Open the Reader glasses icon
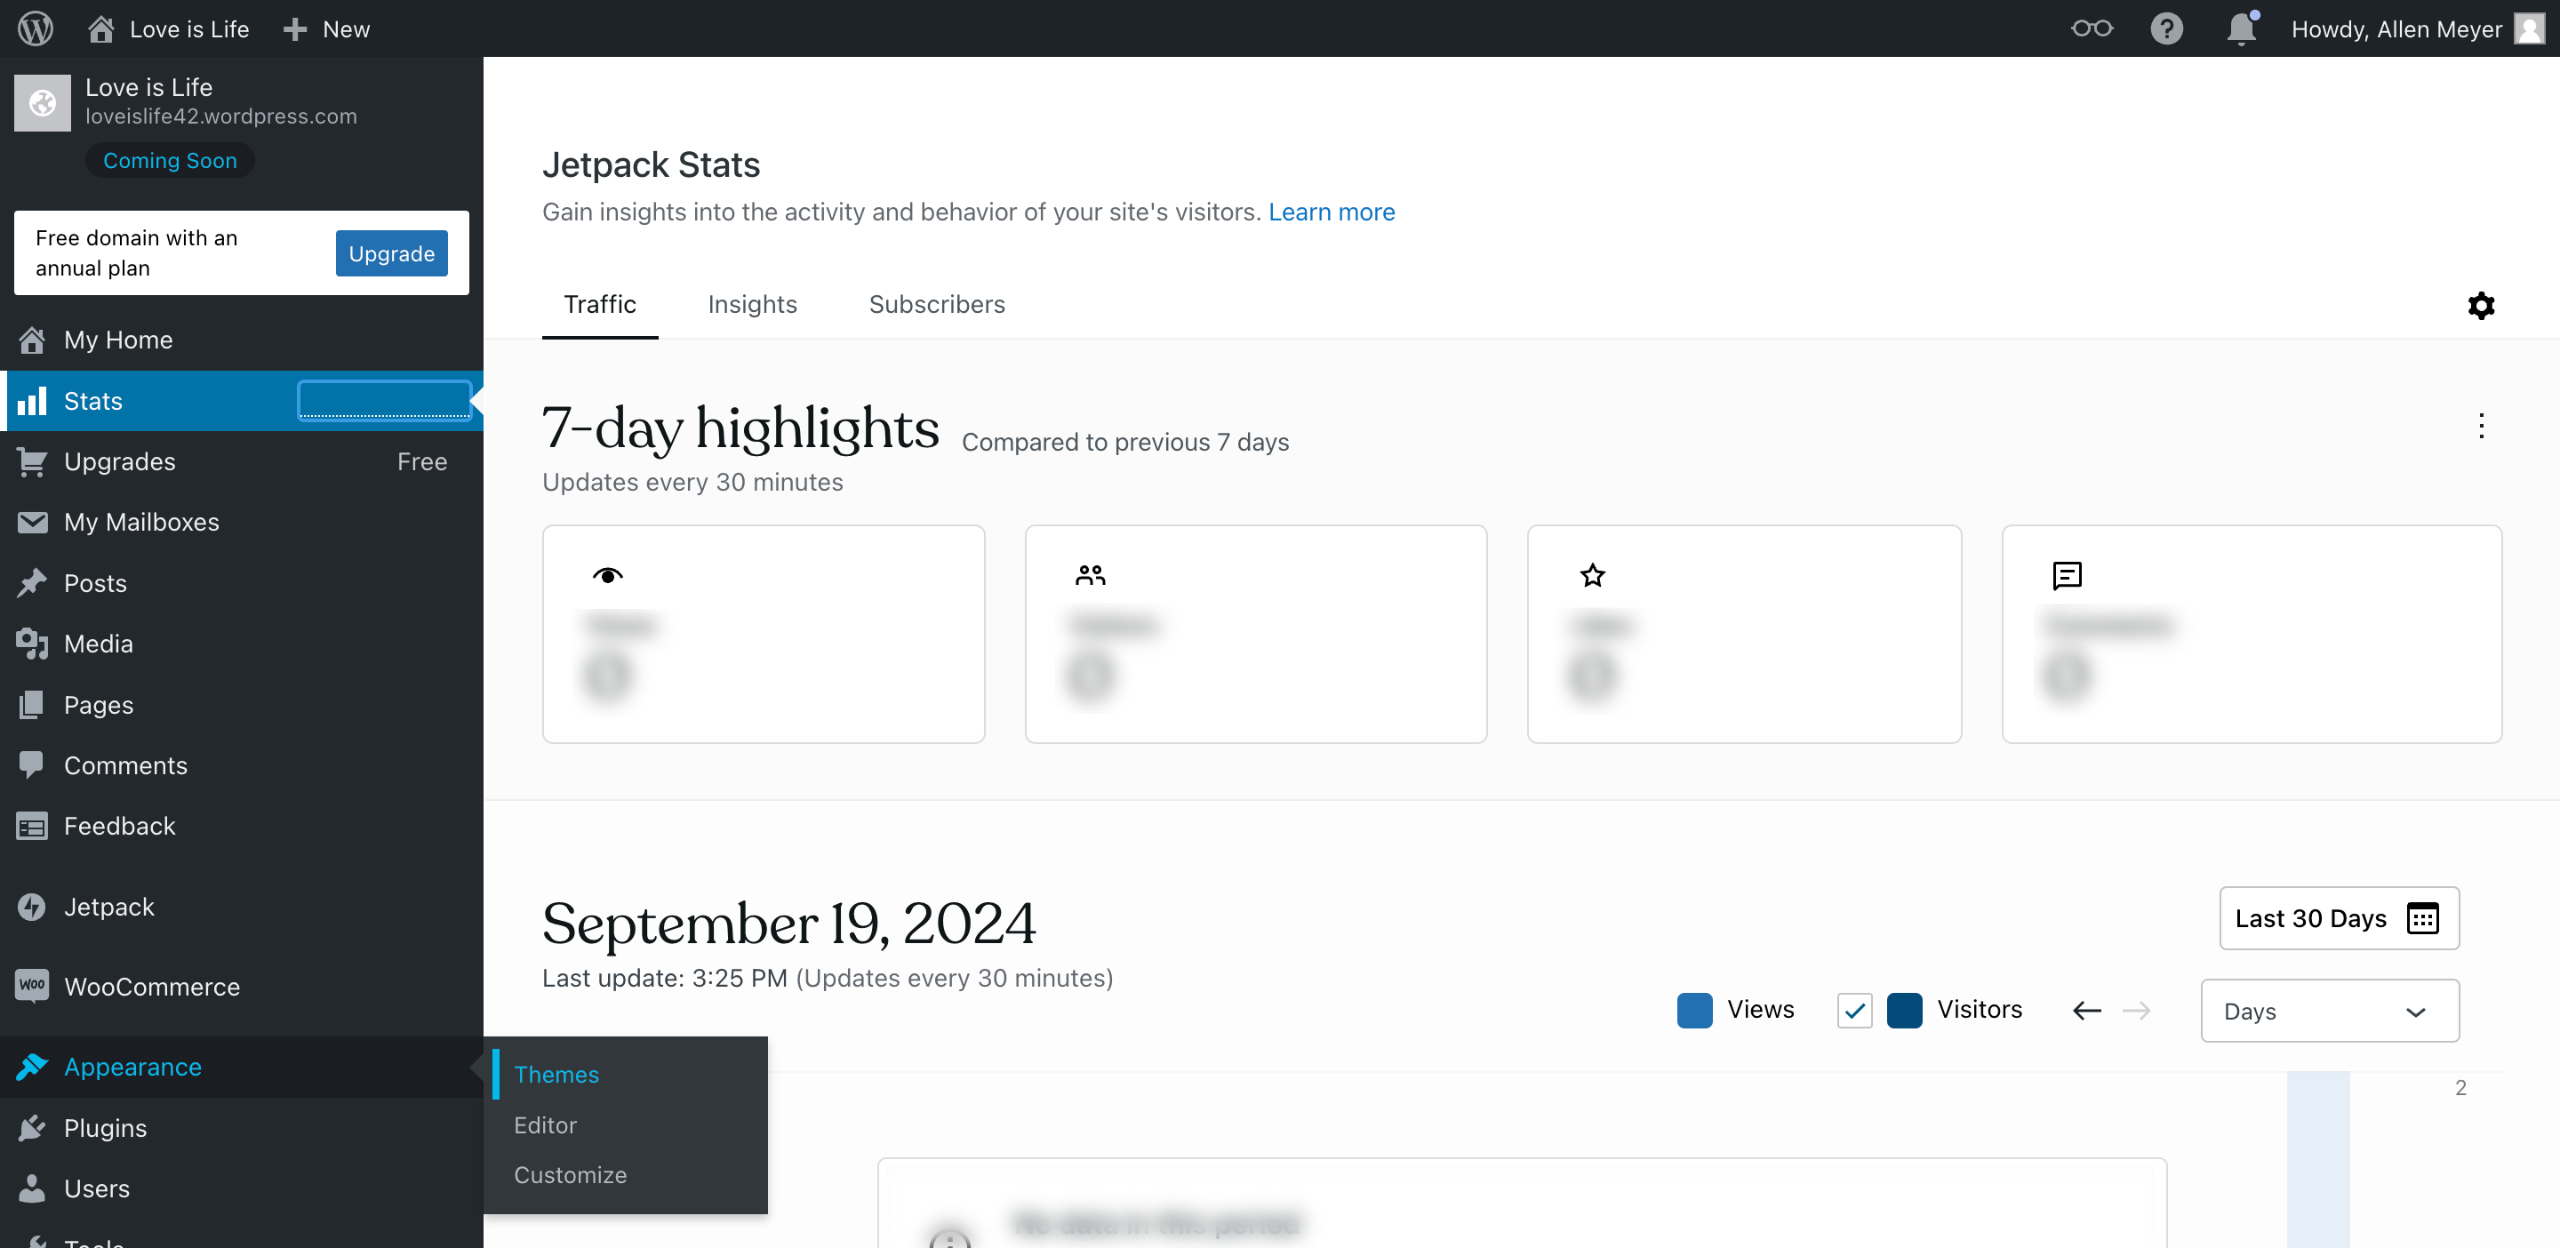The width and height of the screenshot is (2560, 1248). (2091, 28)
